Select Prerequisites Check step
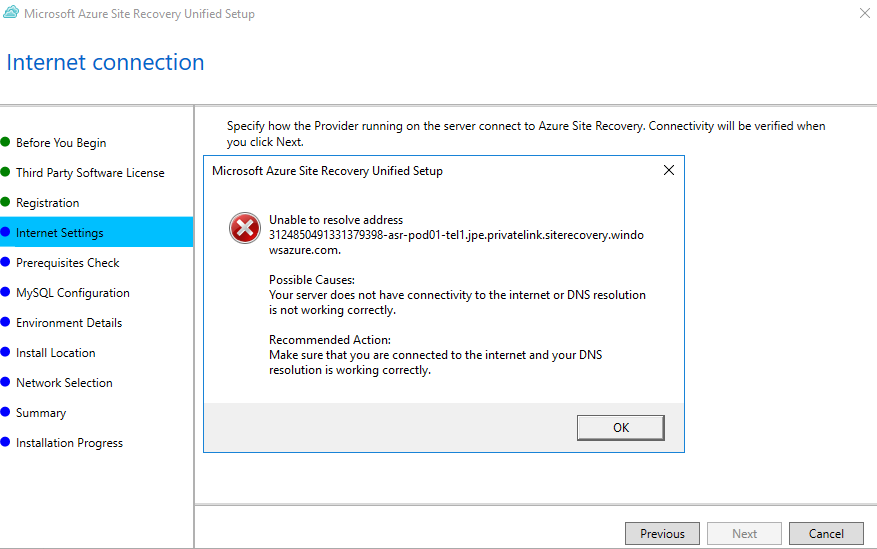This screenshot has width=877, height=549. pos(68,263)
